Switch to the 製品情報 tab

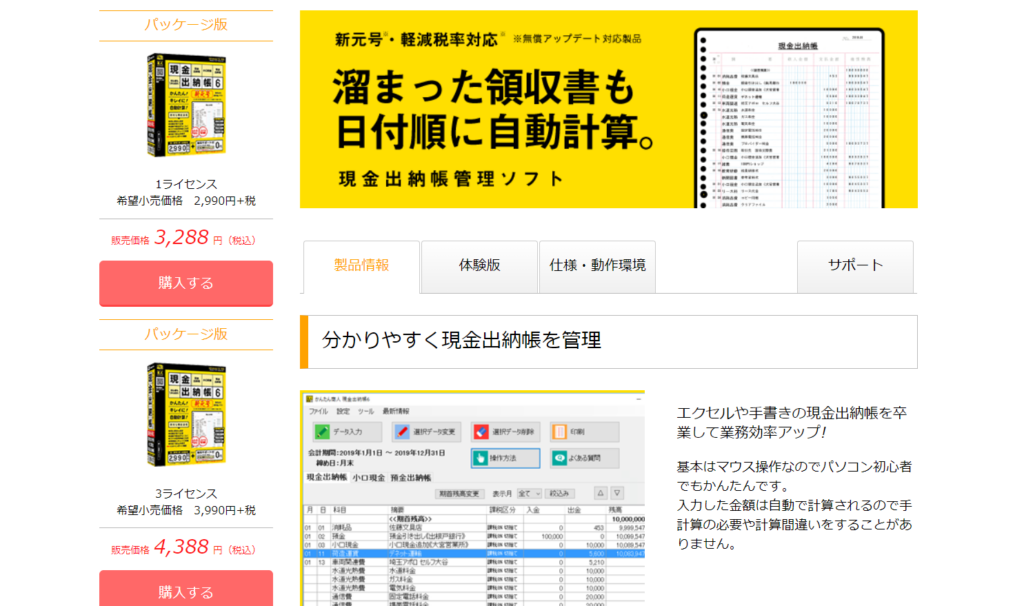click(361, 266)
